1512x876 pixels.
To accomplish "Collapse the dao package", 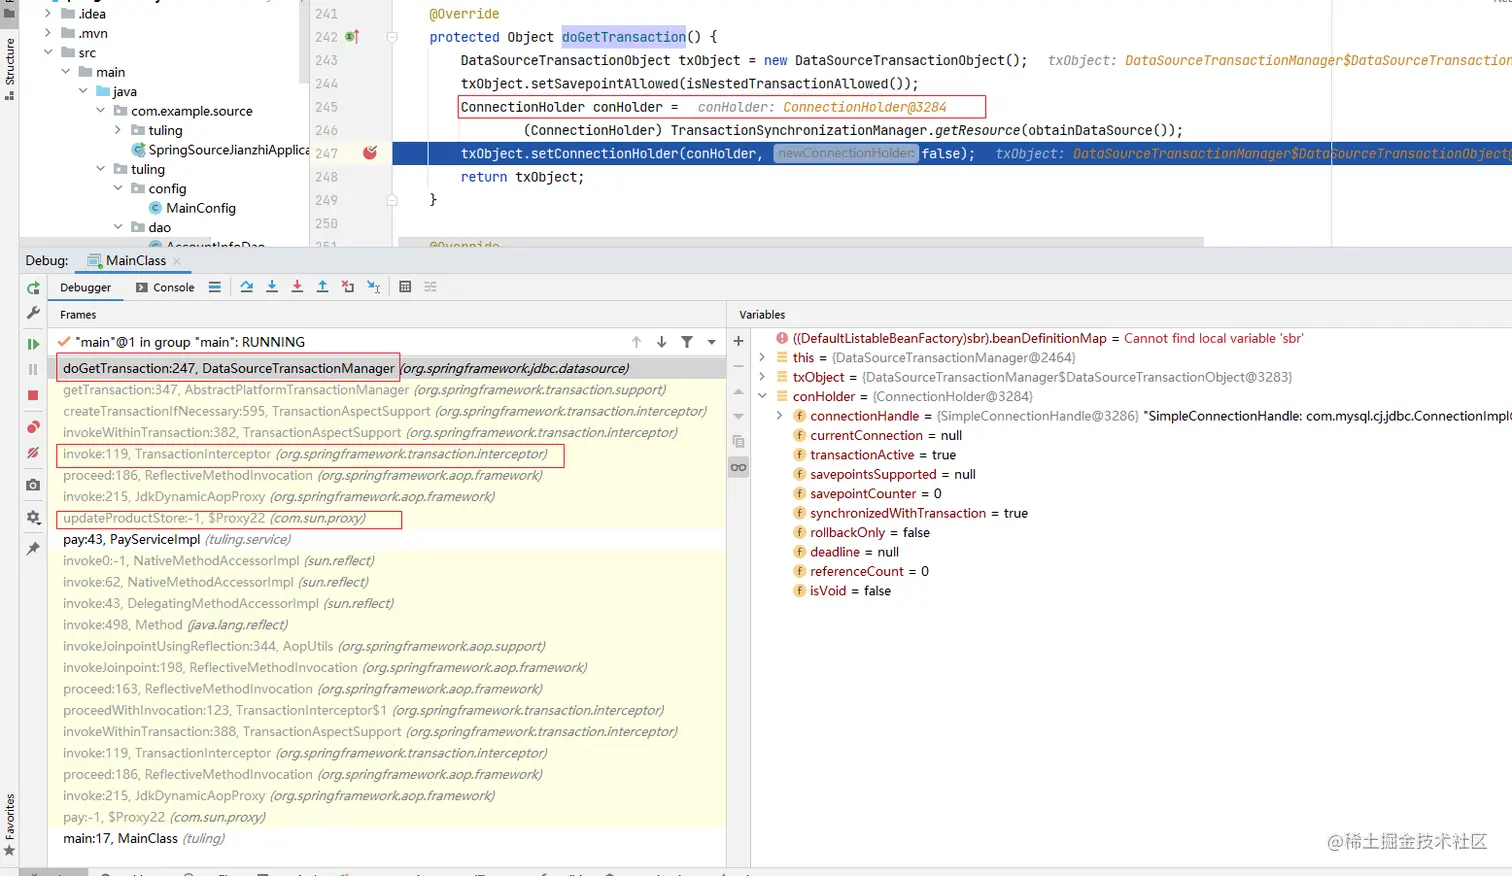I will 118,227.
